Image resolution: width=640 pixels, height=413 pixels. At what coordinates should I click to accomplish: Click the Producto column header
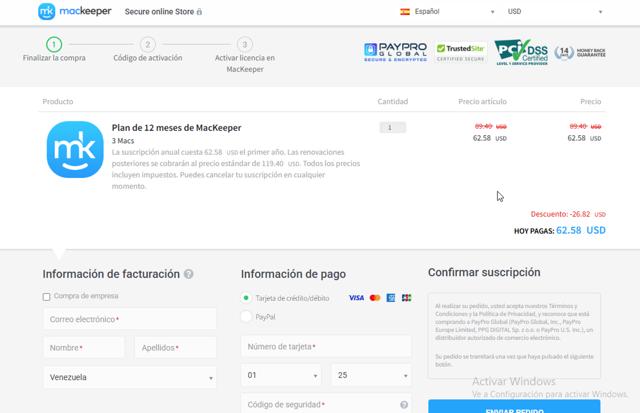coord(58,101)
